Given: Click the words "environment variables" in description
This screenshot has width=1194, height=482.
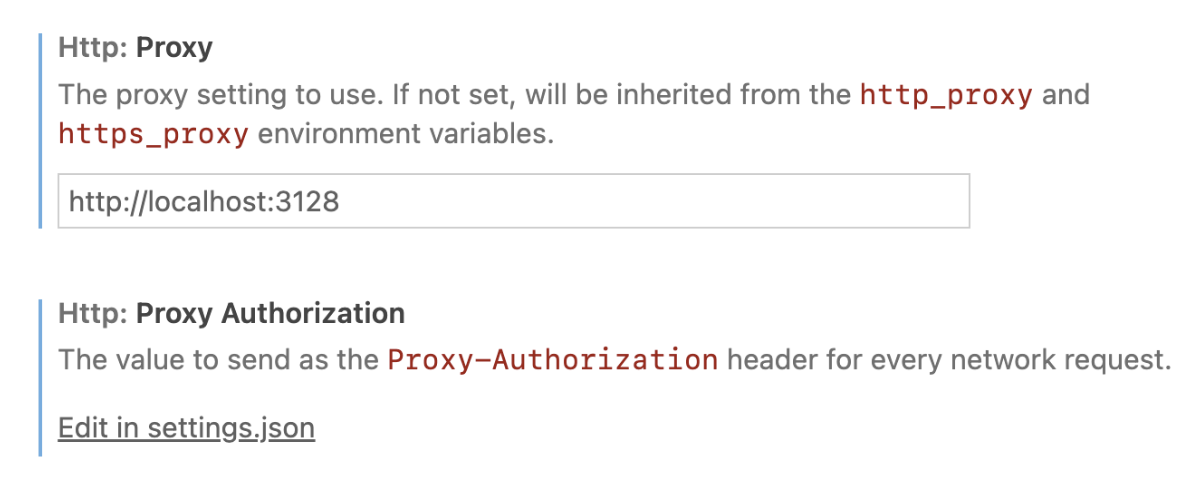Looking at the screenshot, I should pyautogui.click(x=405, y=134).
